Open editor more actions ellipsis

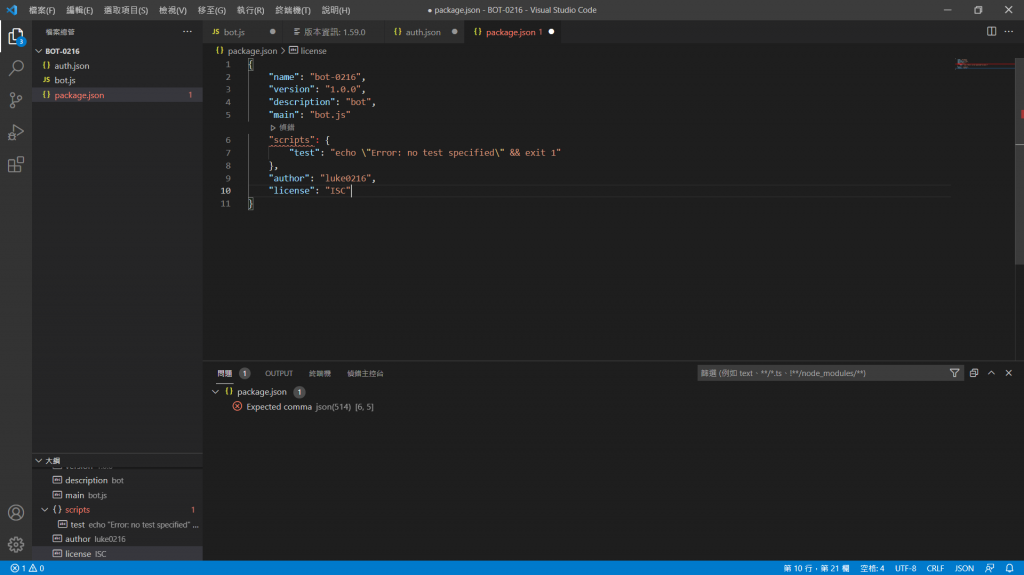tap(1009, 31)
